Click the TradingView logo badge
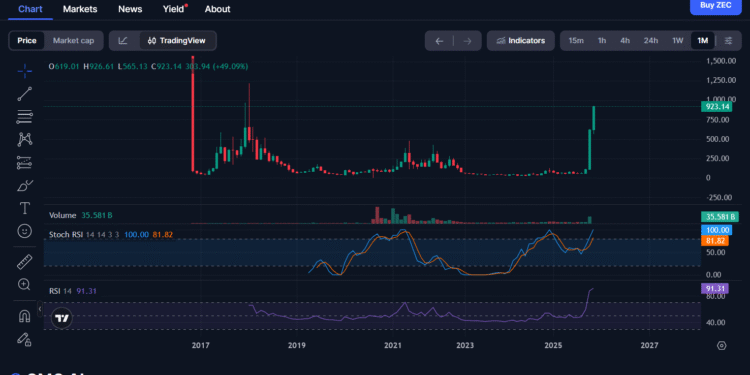 [61, 318]
